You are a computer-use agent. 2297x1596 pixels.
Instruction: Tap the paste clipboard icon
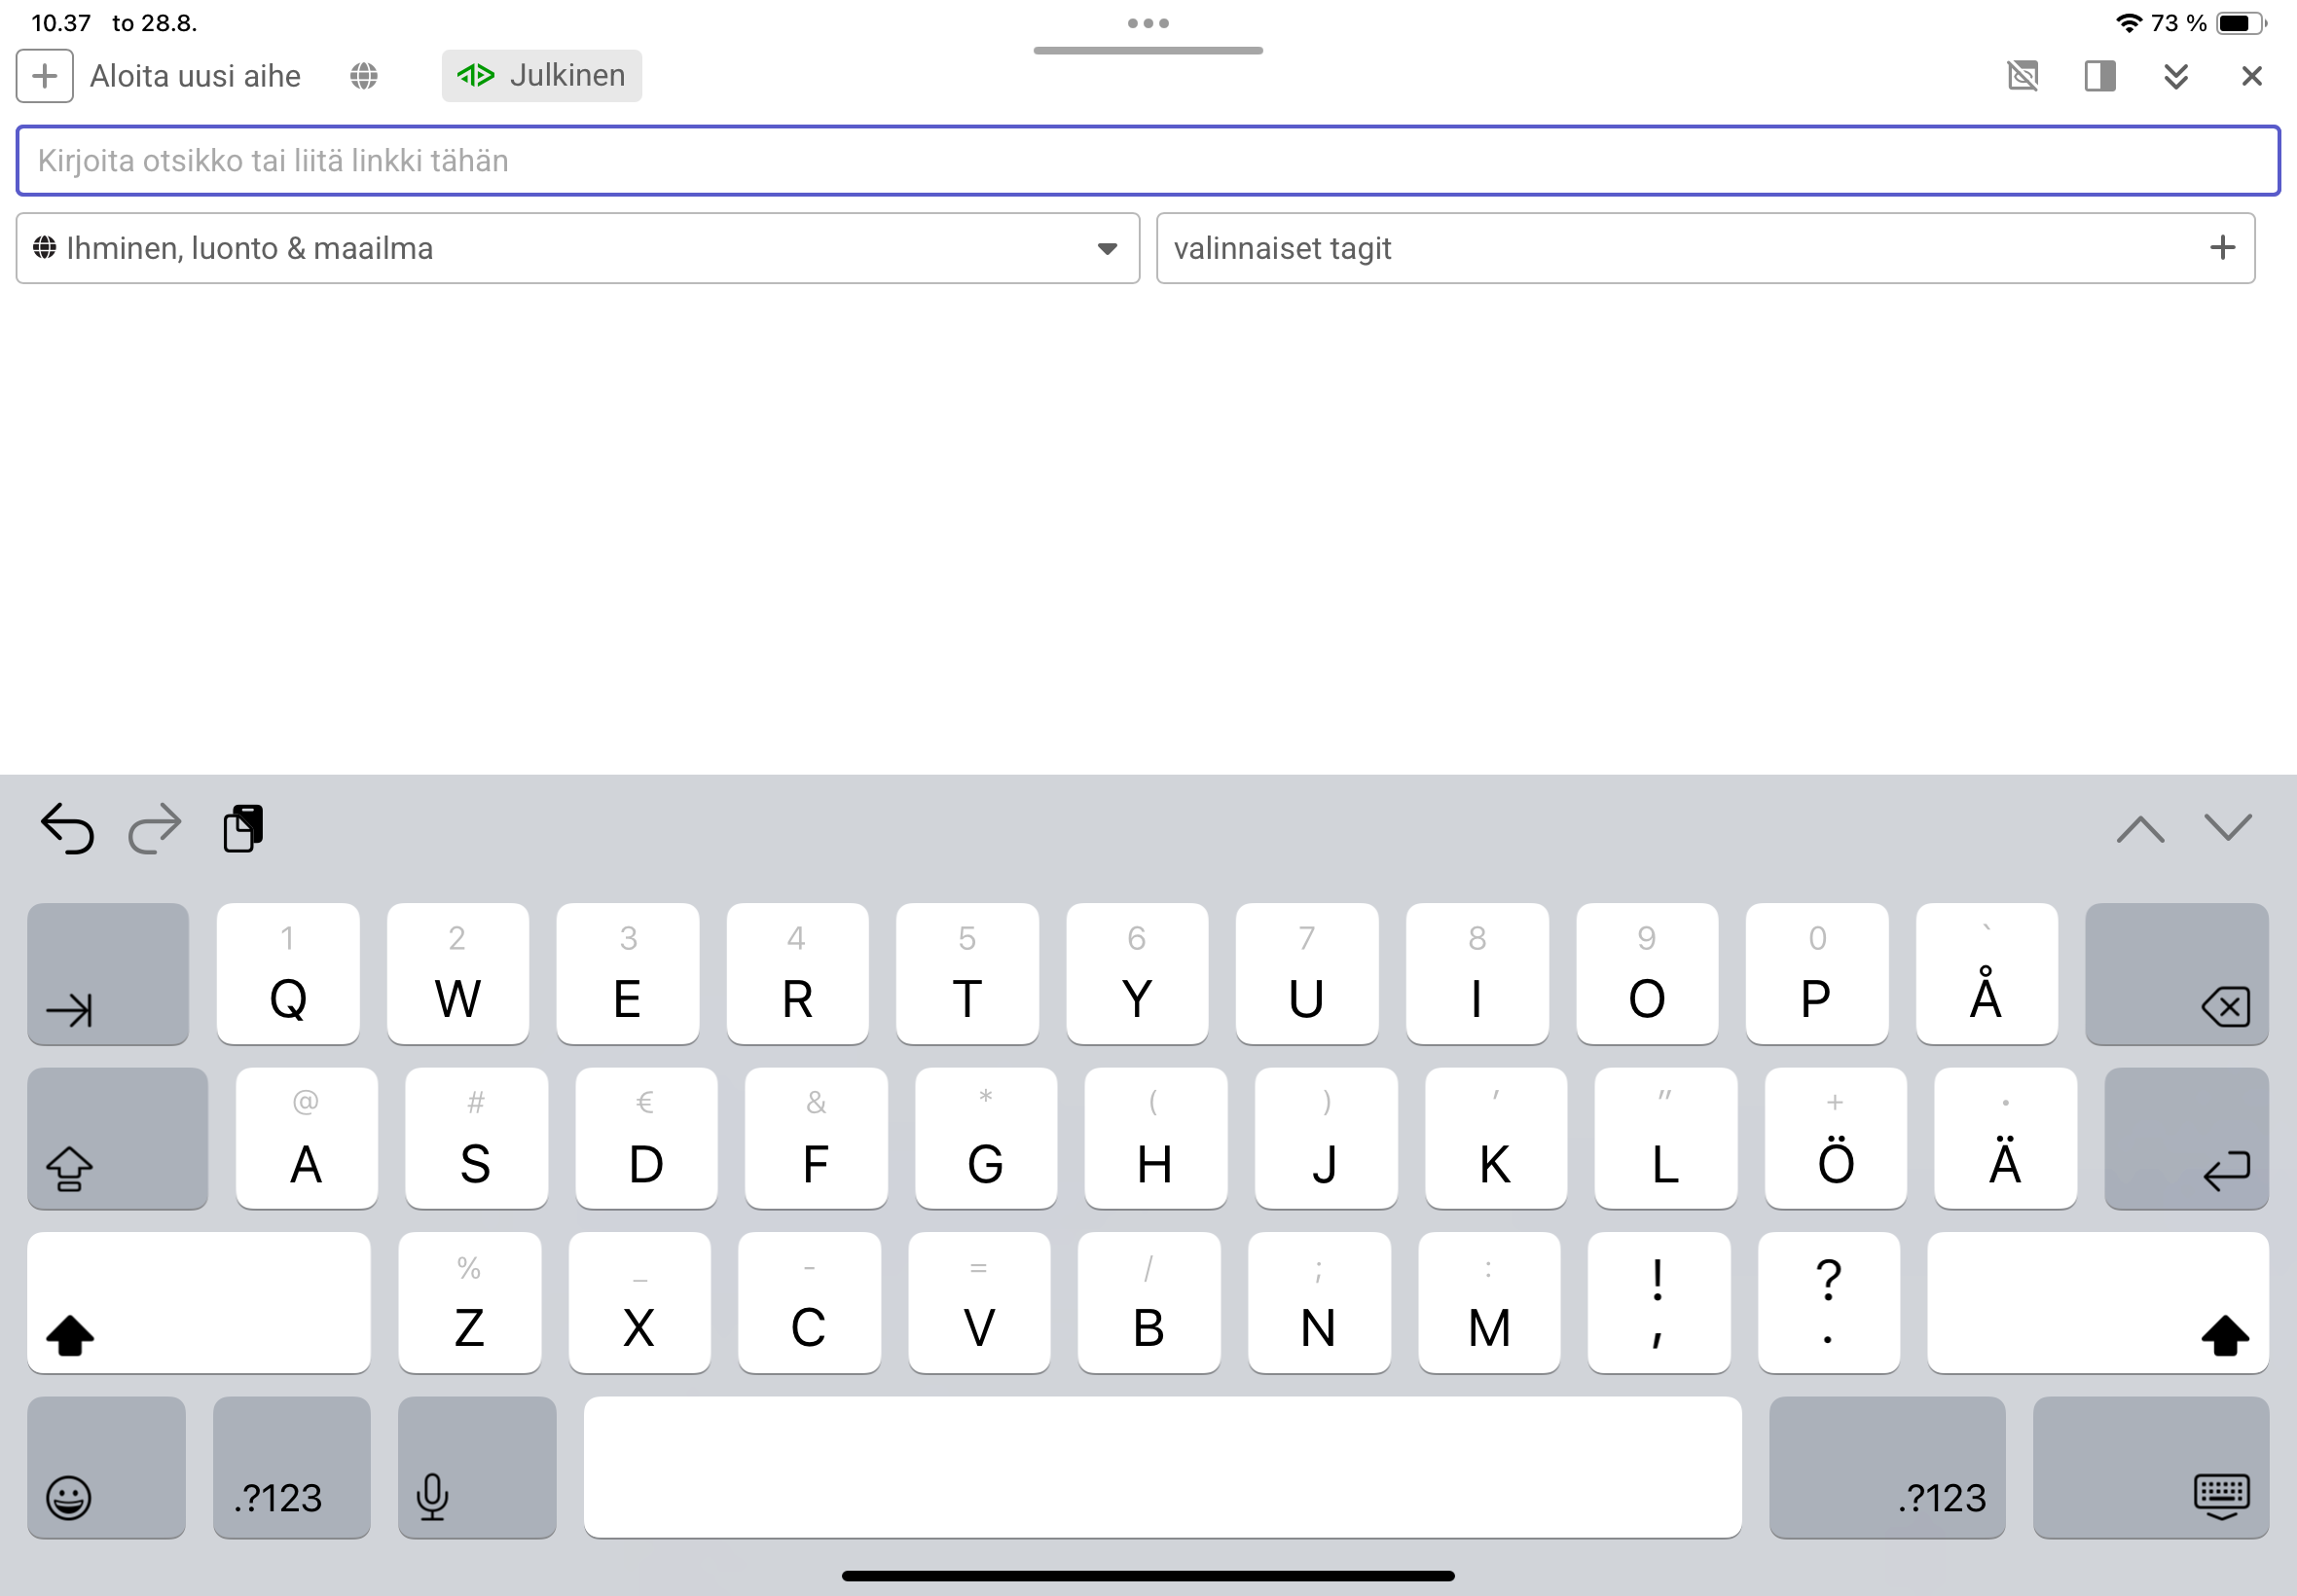[x=243, y=829]
